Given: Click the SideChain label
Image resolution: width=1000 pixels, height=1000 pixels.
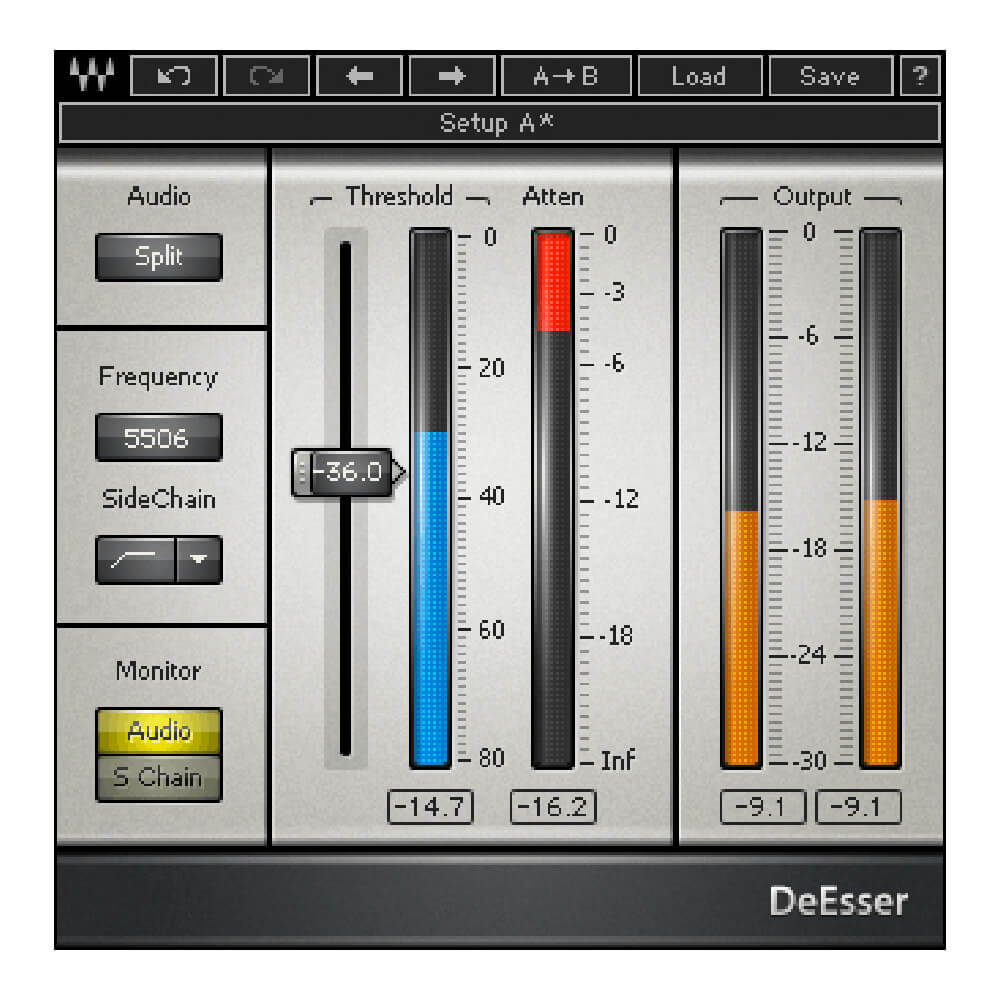Looking at the screenshot, I should click(x=159, y=499).
